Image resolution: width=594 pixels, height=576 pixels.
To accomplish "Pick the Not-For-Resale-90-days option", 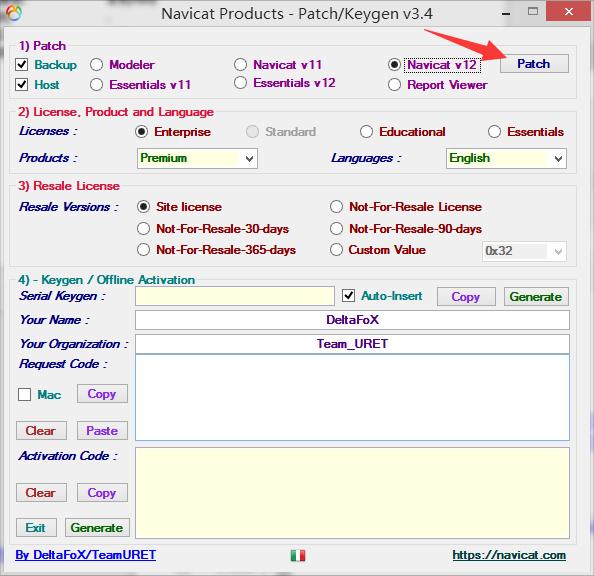I will [x=336, y=229].
